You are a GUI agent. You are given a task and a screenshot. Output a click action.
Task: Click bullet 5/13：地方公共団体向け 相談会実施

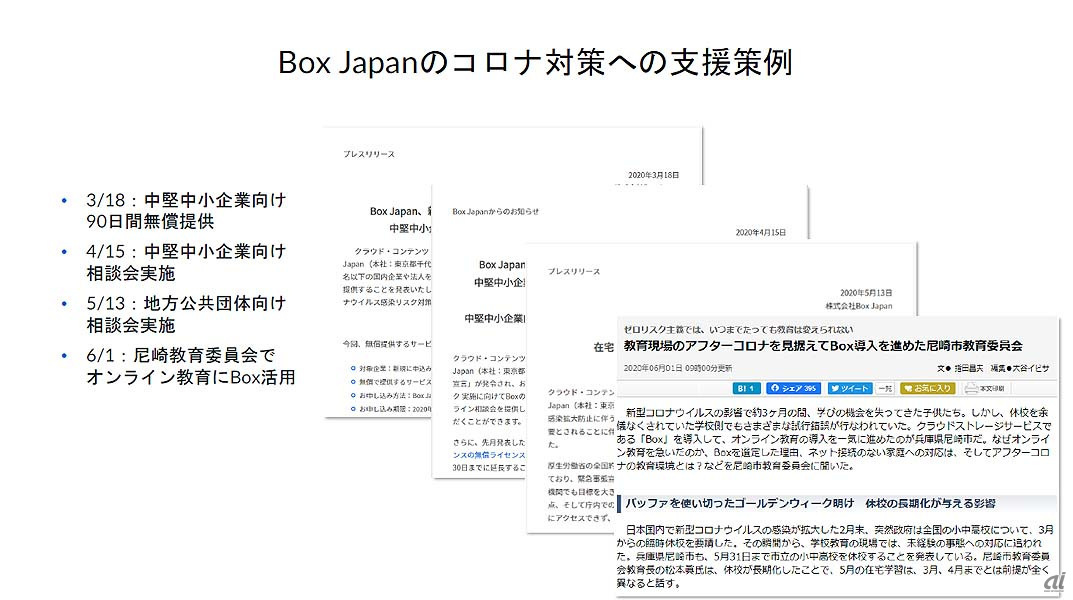185,314
